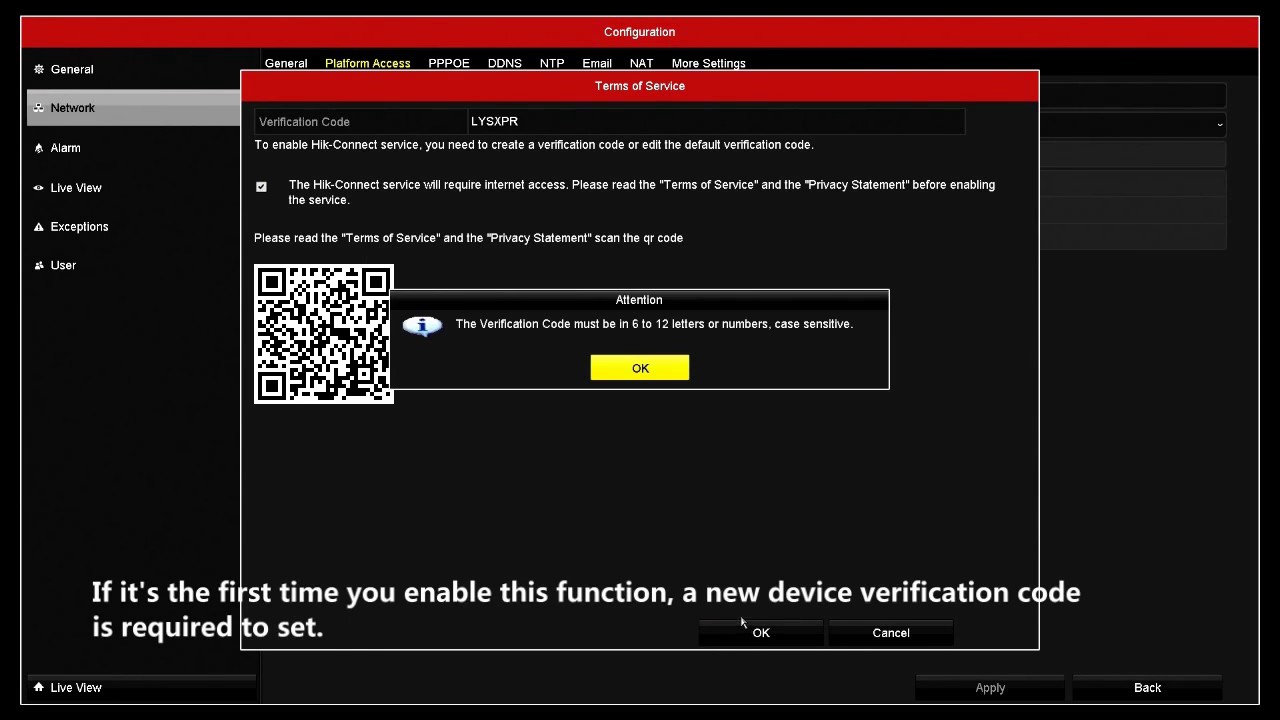Go to the NAT tab
This screenshot has width=1280, height=720.
click(641, 63)
